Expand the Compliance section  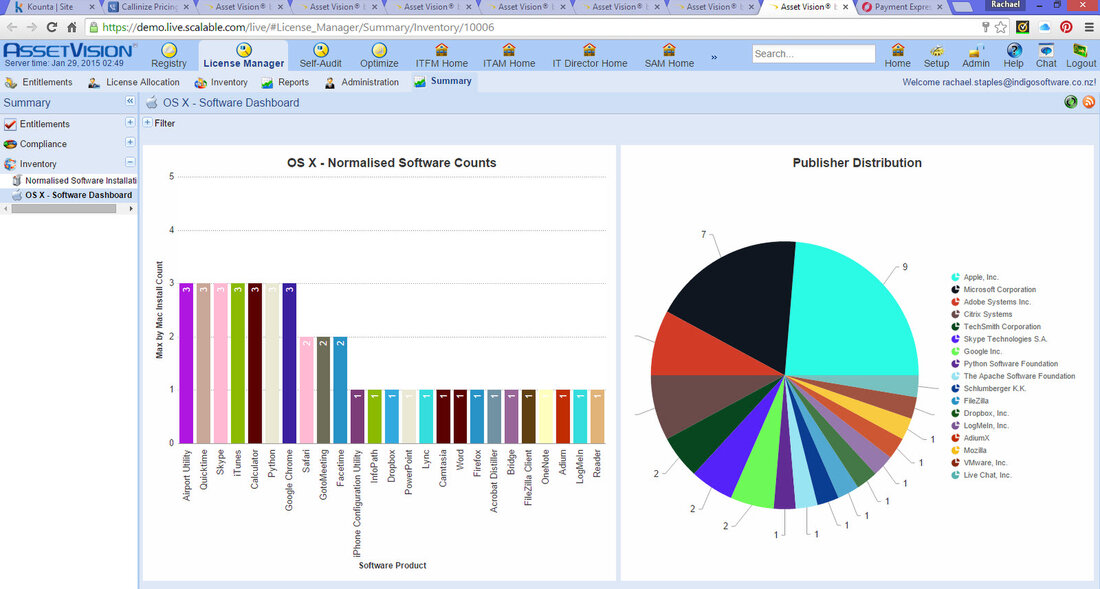pos(131,143)
